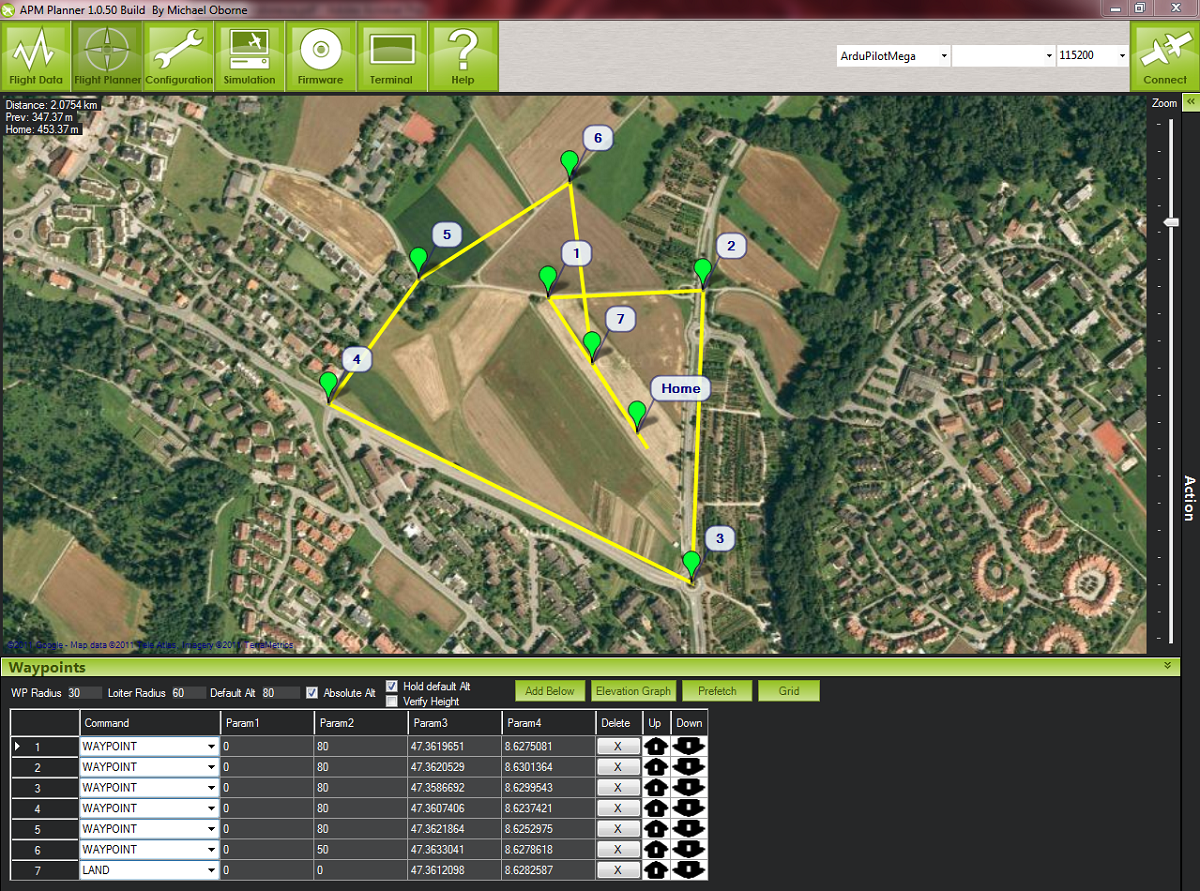Enable the Verify Height checkbox
Image resolution: width=1200 pixels, height=891 pixels.
tap(392, 701)
